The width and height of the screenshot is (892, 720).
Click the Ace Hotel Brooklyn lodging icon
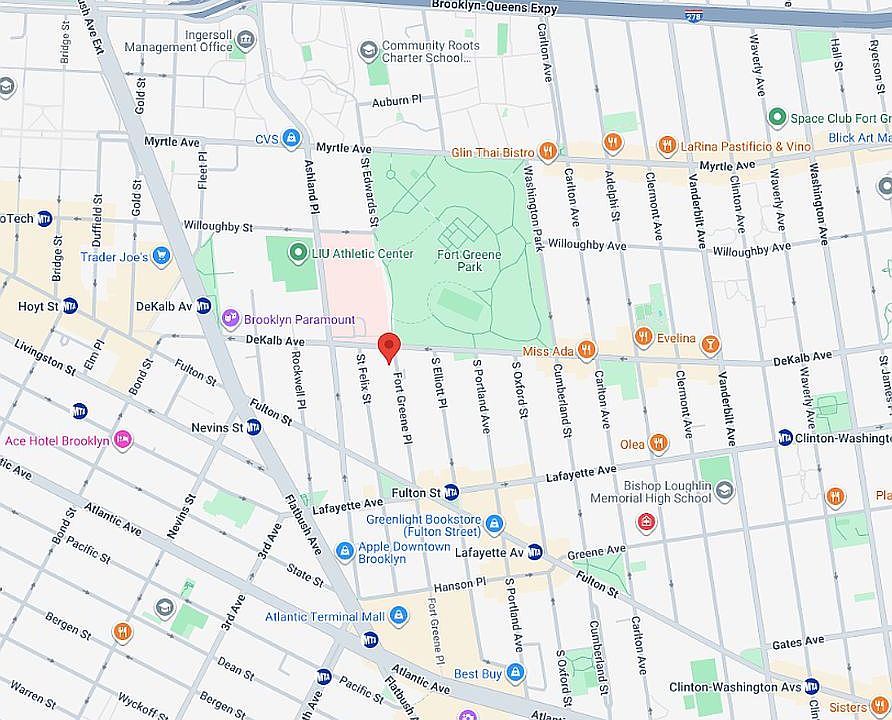[123, 440]
